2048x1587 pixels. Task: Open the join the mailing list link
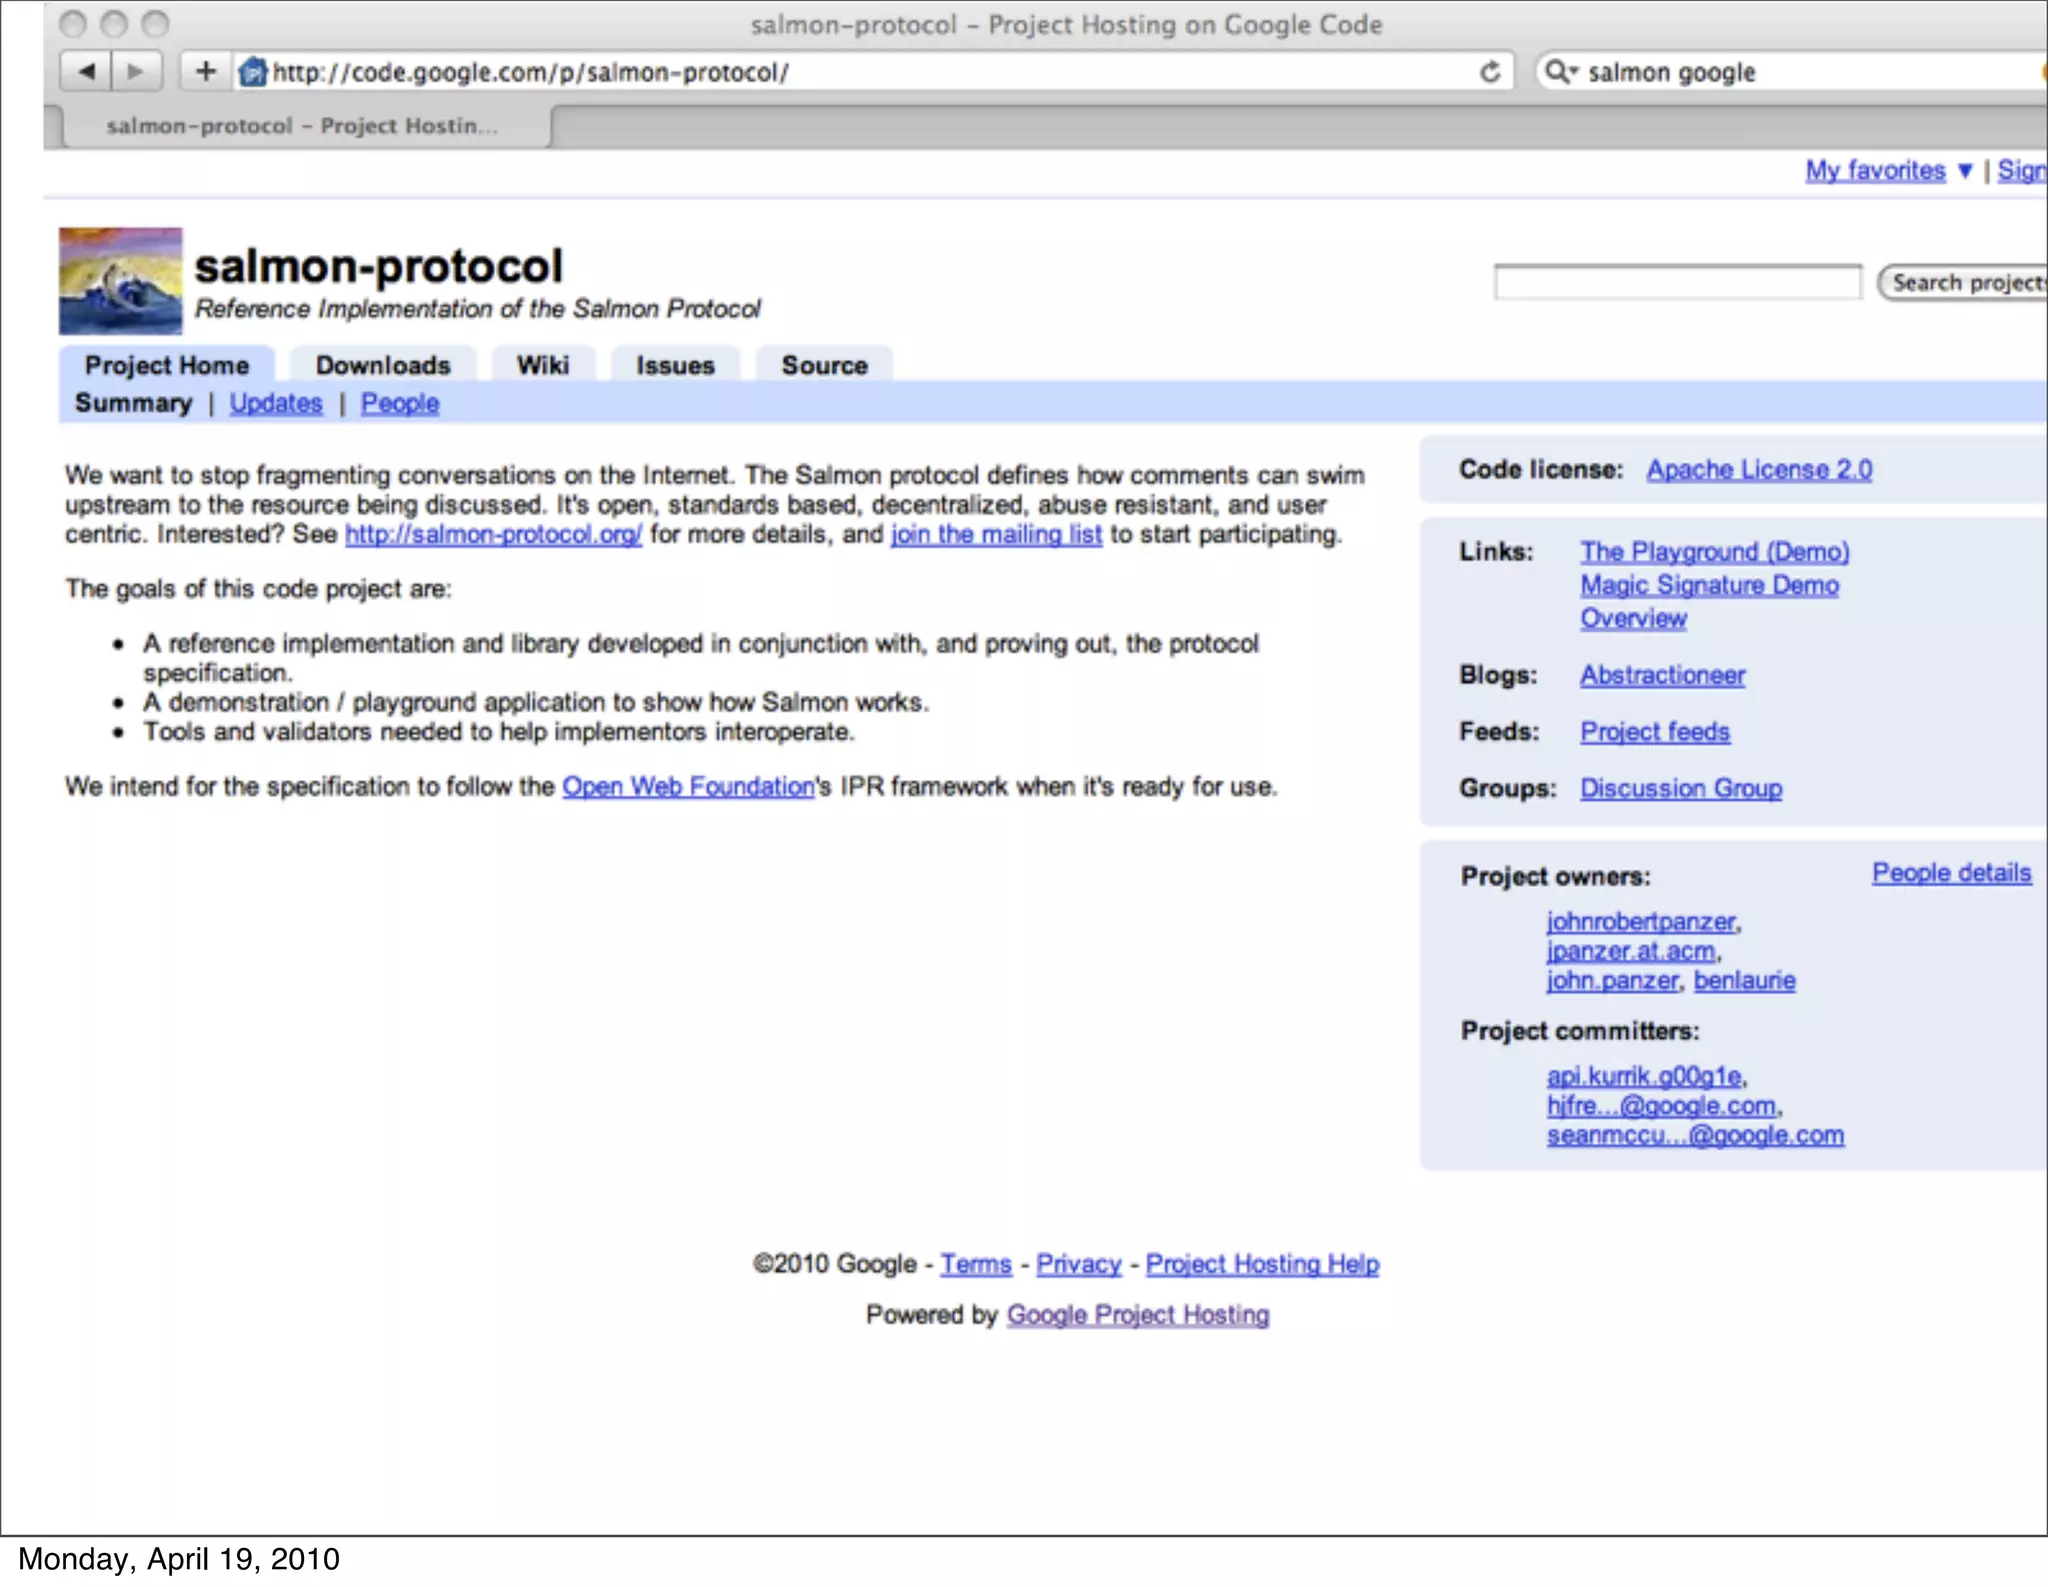(996, 535)
